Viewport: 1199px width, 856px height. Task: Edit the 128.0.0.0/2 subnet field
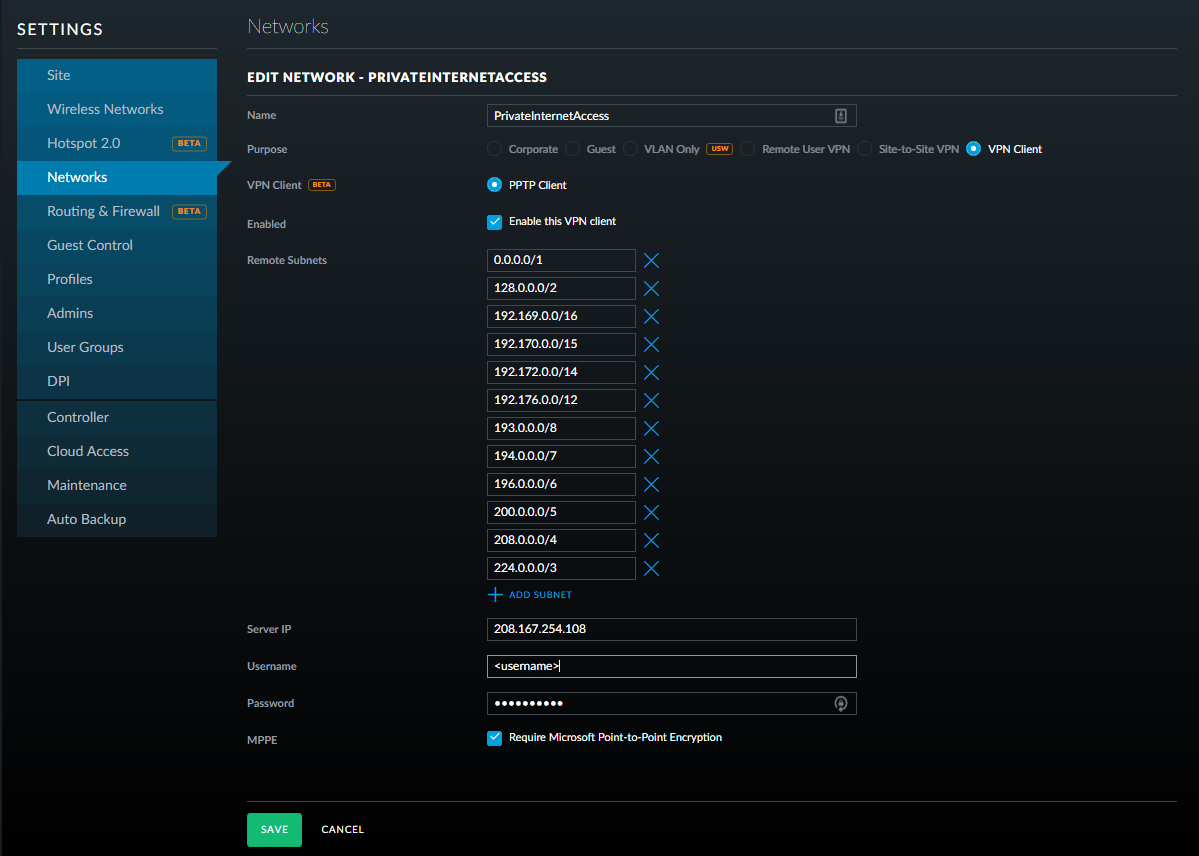(561, 288)
